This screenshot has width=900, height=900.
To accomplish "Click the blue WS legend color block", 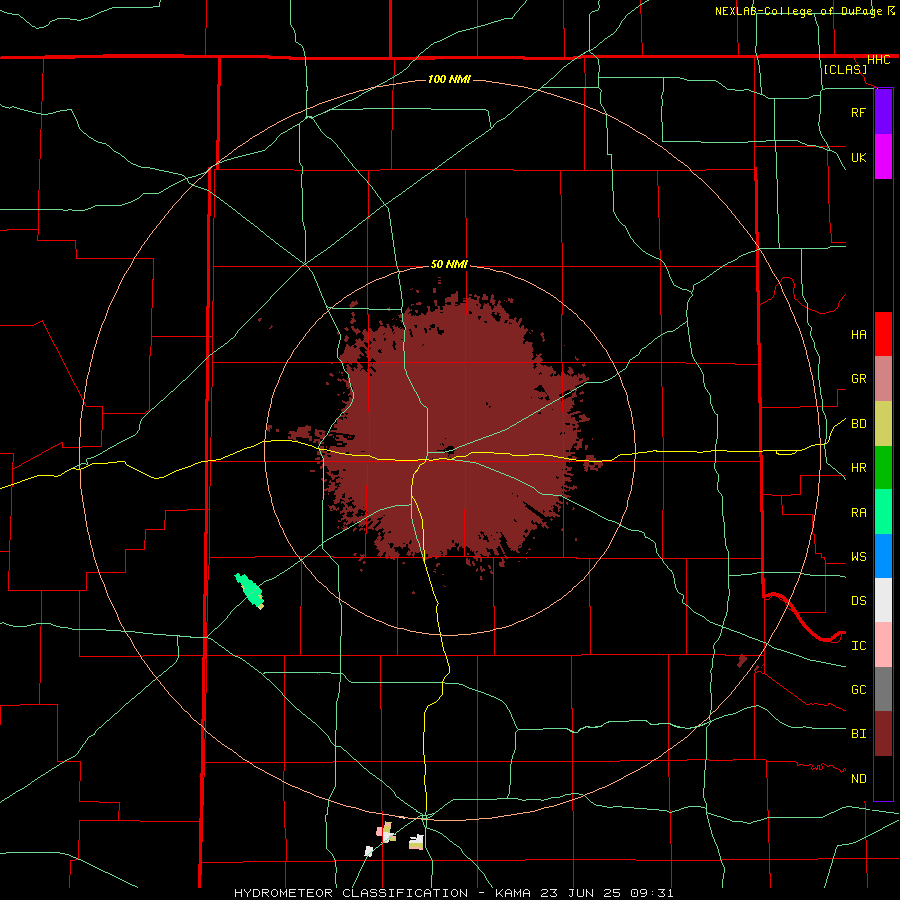I will [883, 556].
